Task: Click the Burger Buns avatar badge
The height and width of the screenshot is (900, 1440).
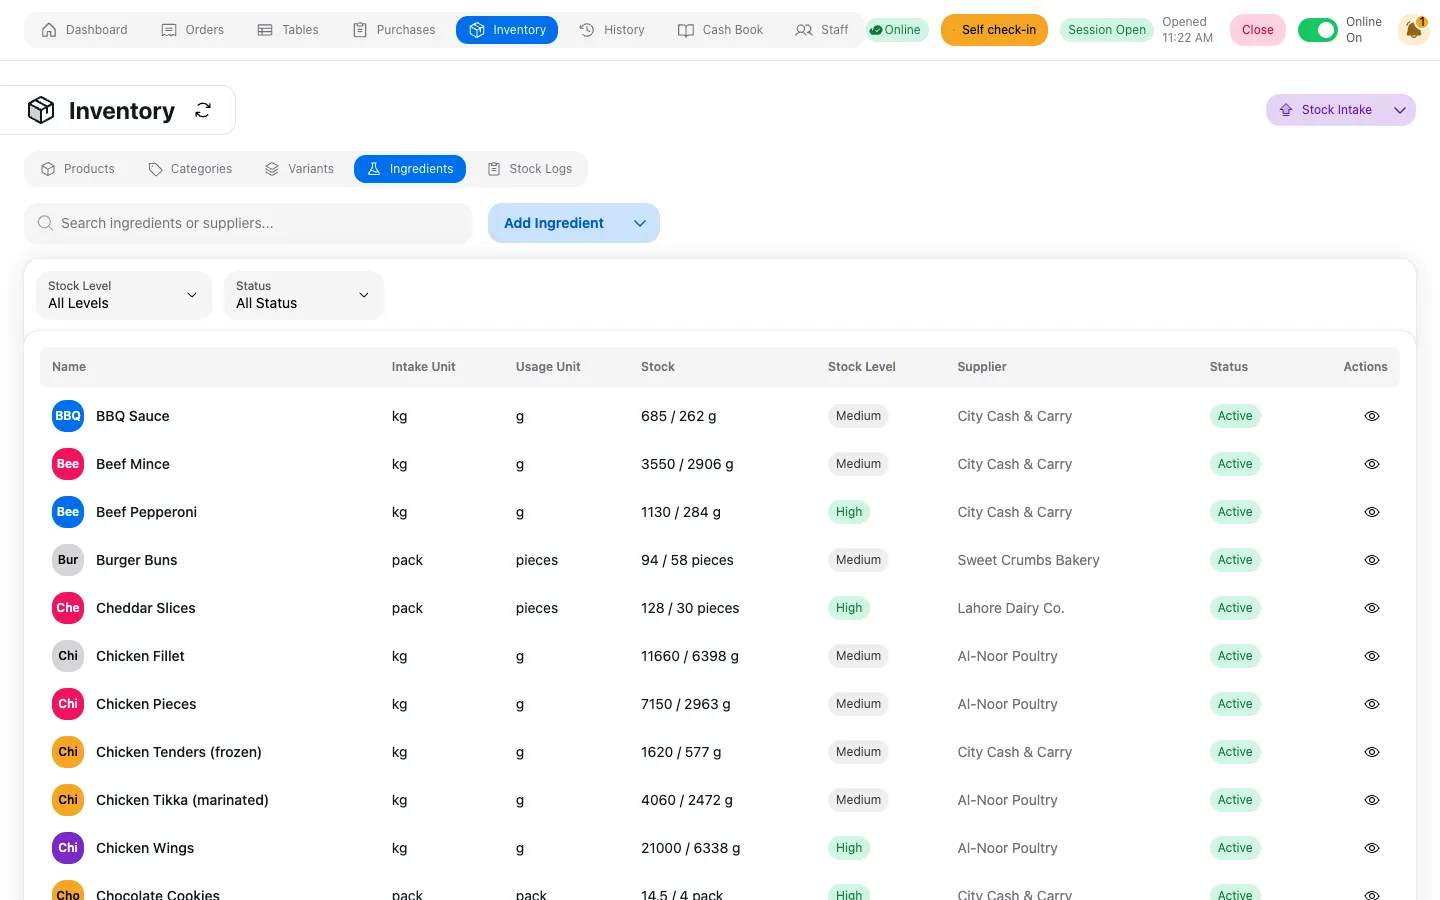Action: point(68,560)
